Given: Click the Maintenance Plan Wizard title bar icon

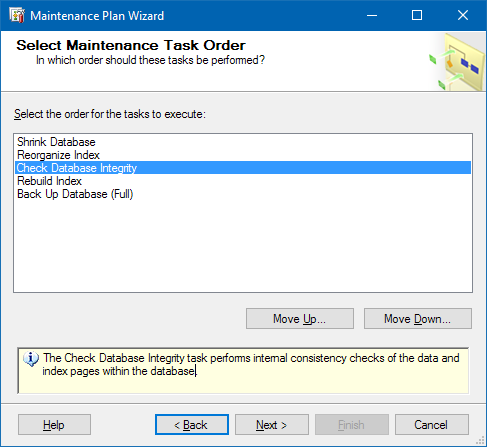Looking at the screenshot, I should point(17,15).
